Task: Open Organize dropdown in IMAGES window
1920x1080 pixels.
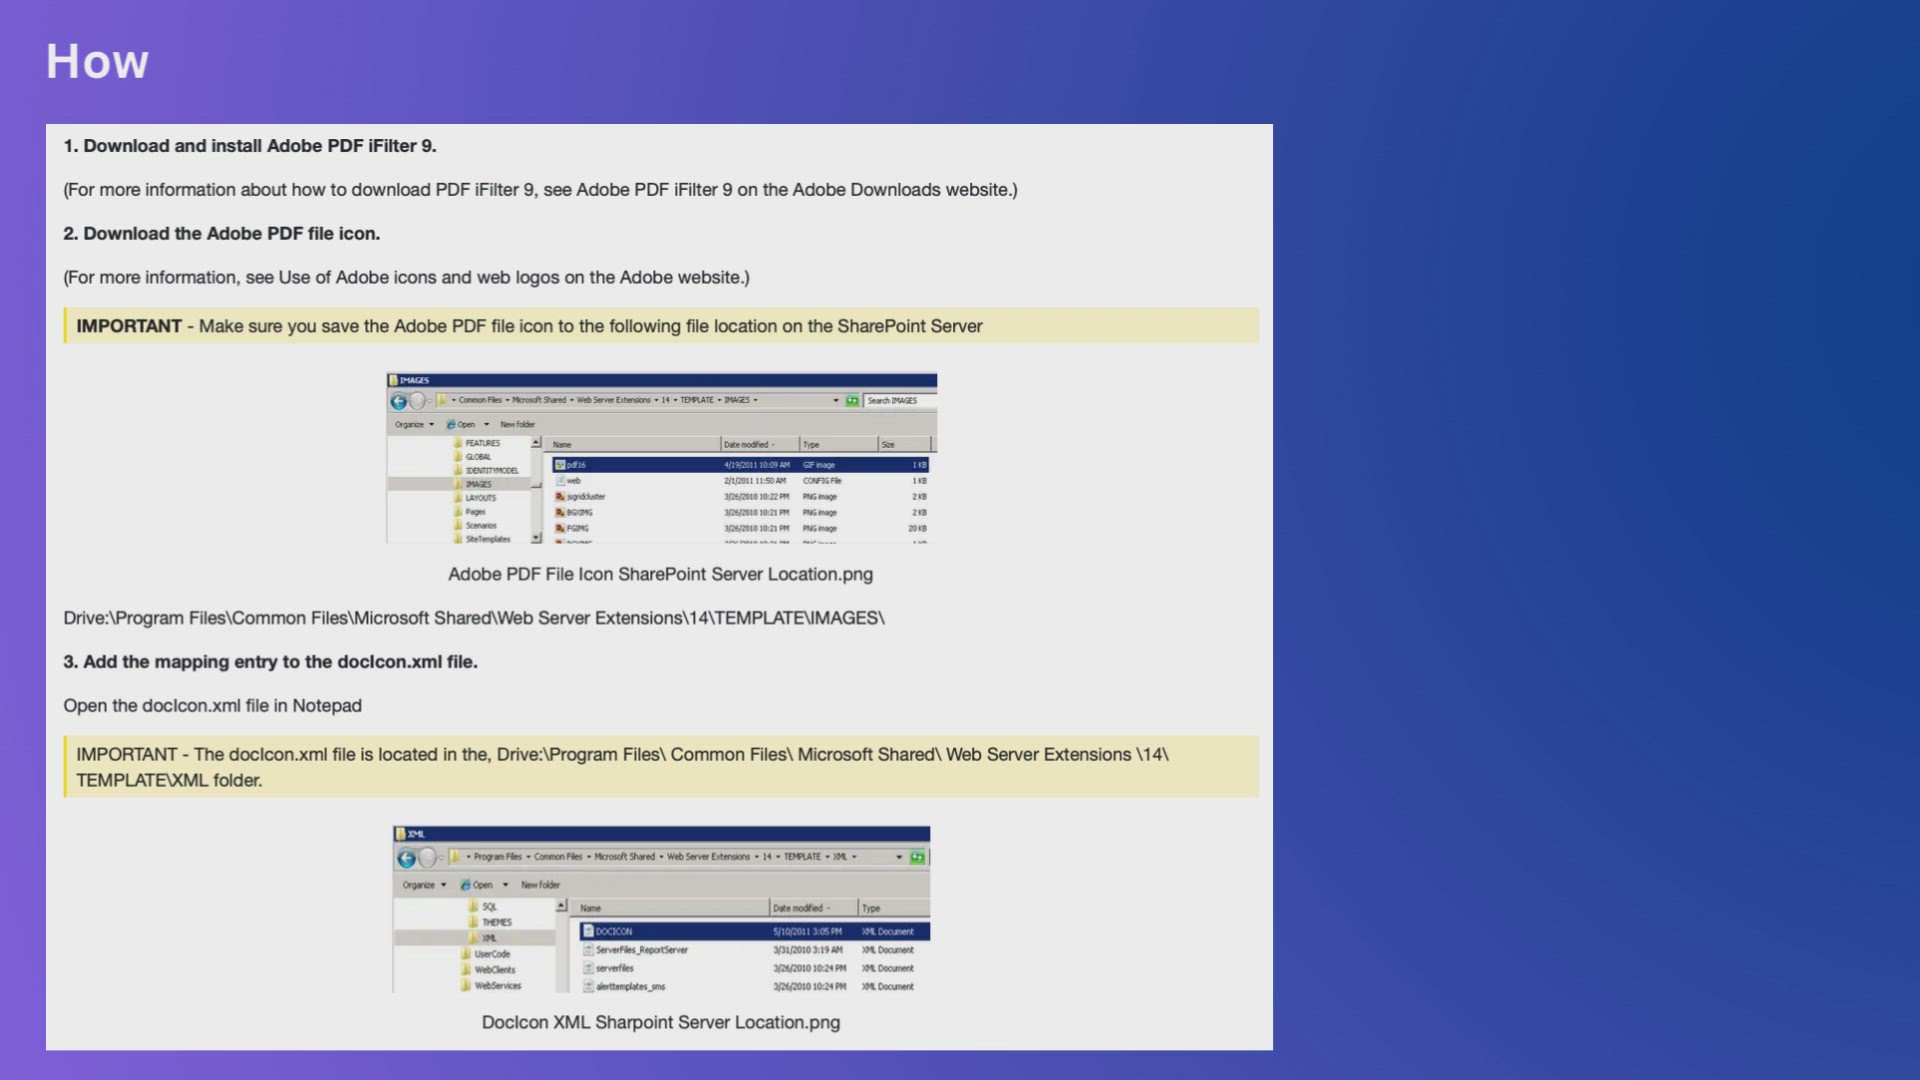Action: 414,425
